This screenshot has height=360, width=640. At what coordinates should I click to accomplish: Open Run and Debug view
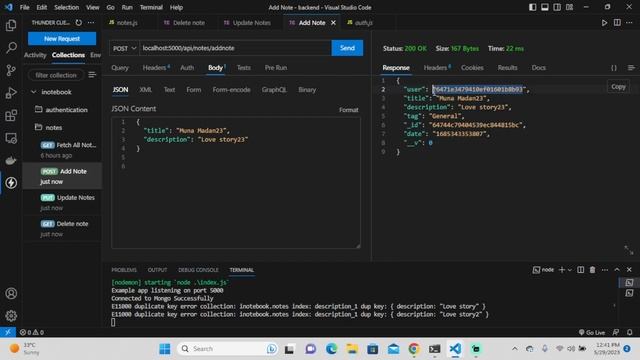click(11, 93)
